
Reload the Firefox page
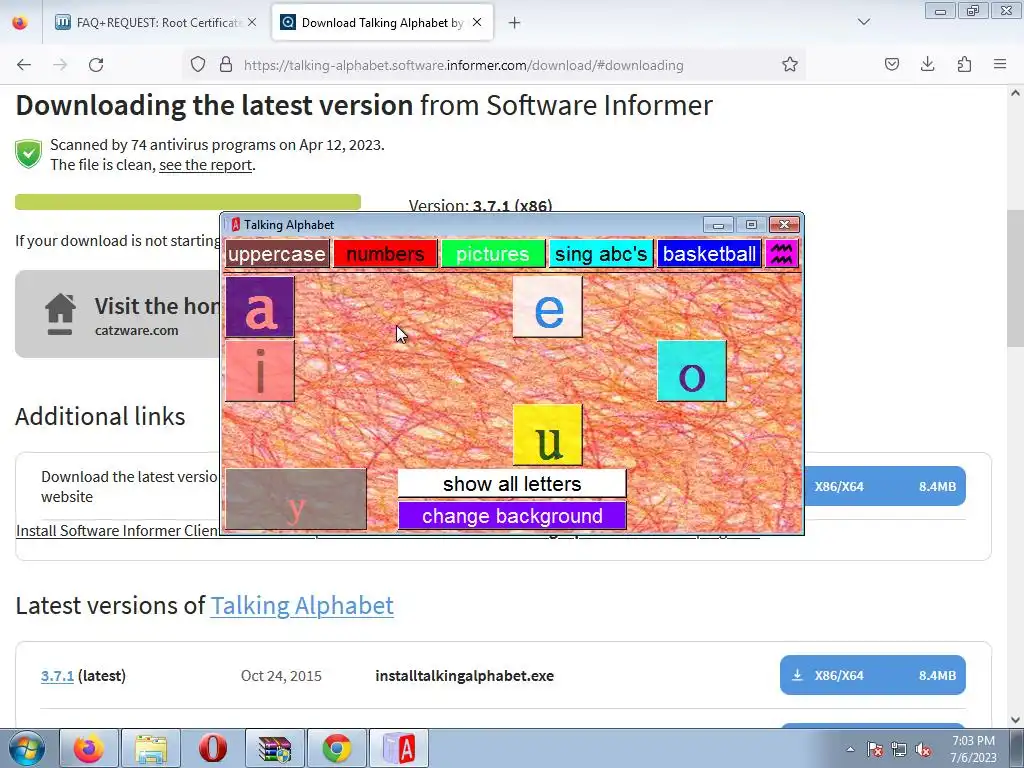96,65
